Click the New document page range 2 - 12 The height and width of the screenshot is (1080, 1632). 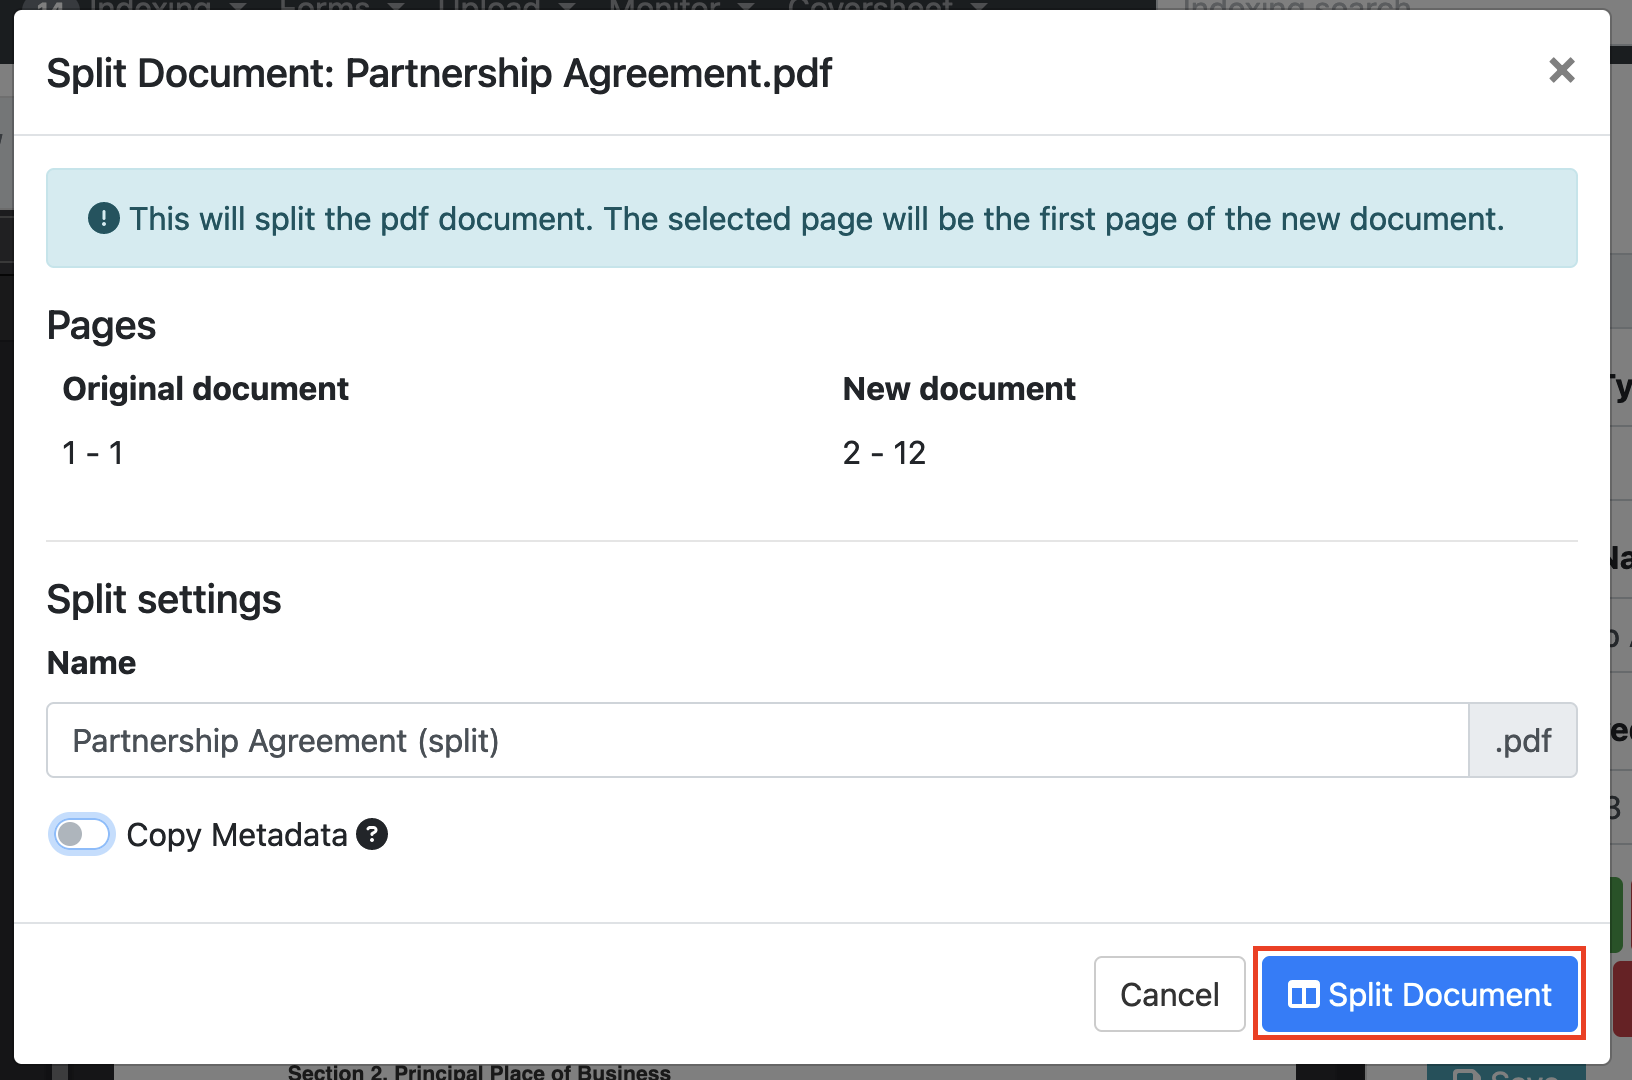tap(884, 453)
